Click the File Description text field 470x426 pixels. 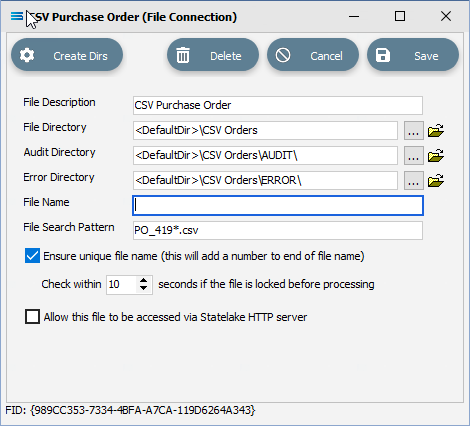[278, 105]
